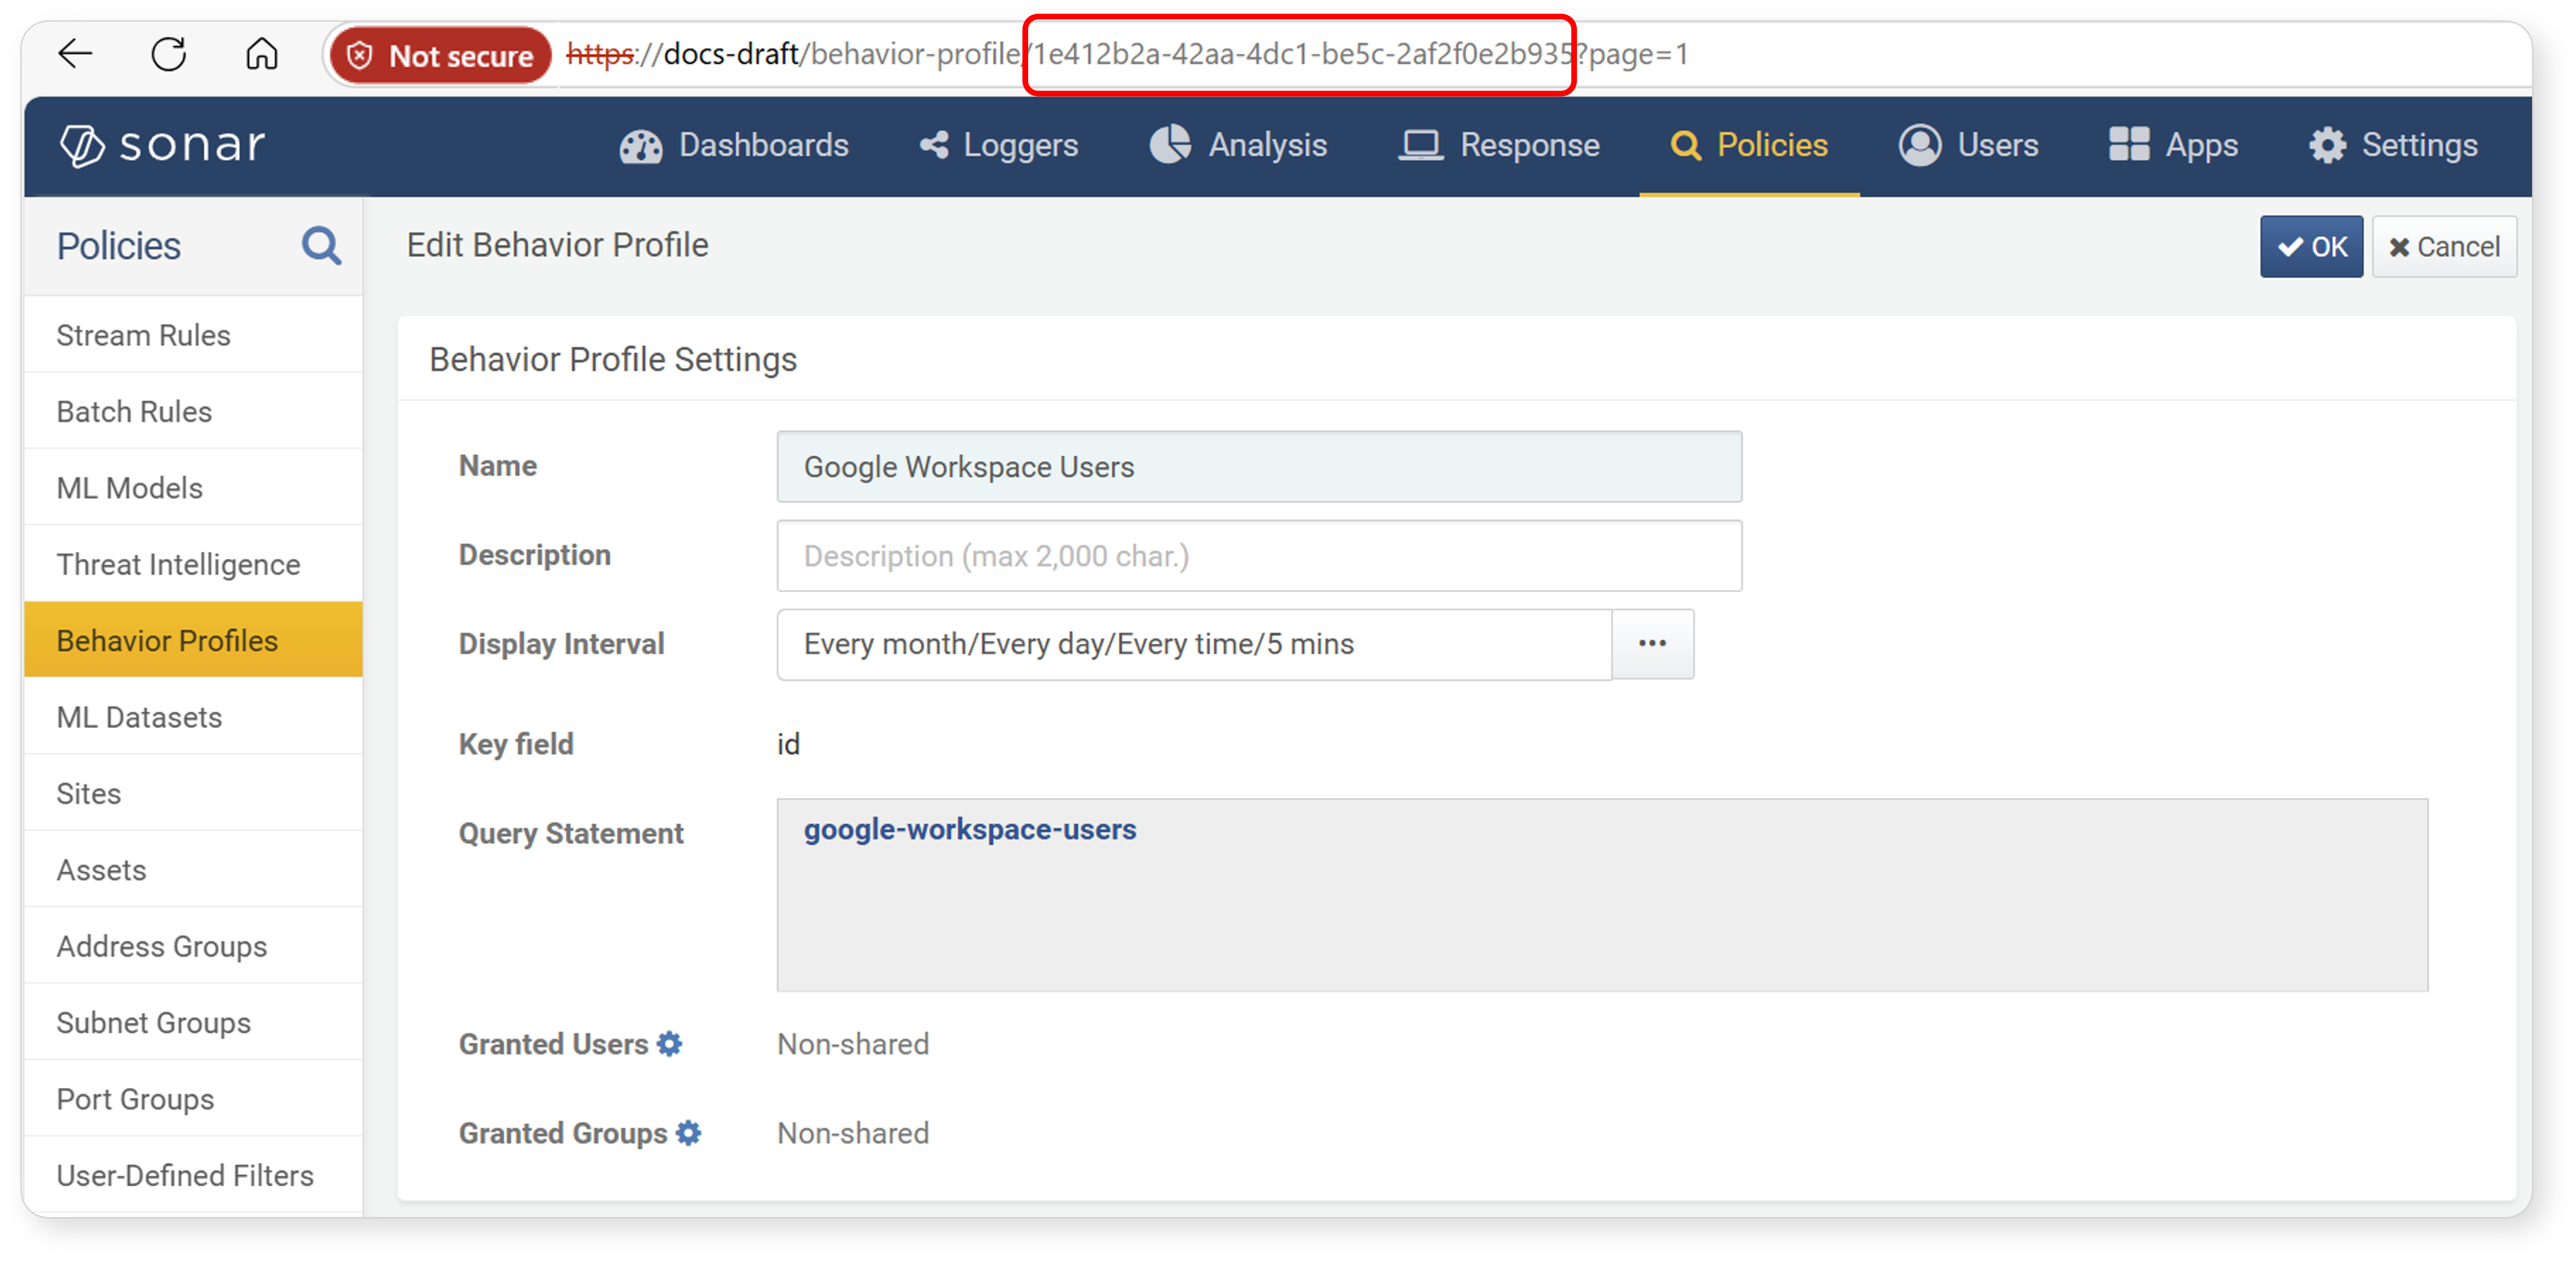Open Threat Intelligence in the sidebar
Screen dimensions: 2576x1261
pyautogui.click(x=193, y=565)
